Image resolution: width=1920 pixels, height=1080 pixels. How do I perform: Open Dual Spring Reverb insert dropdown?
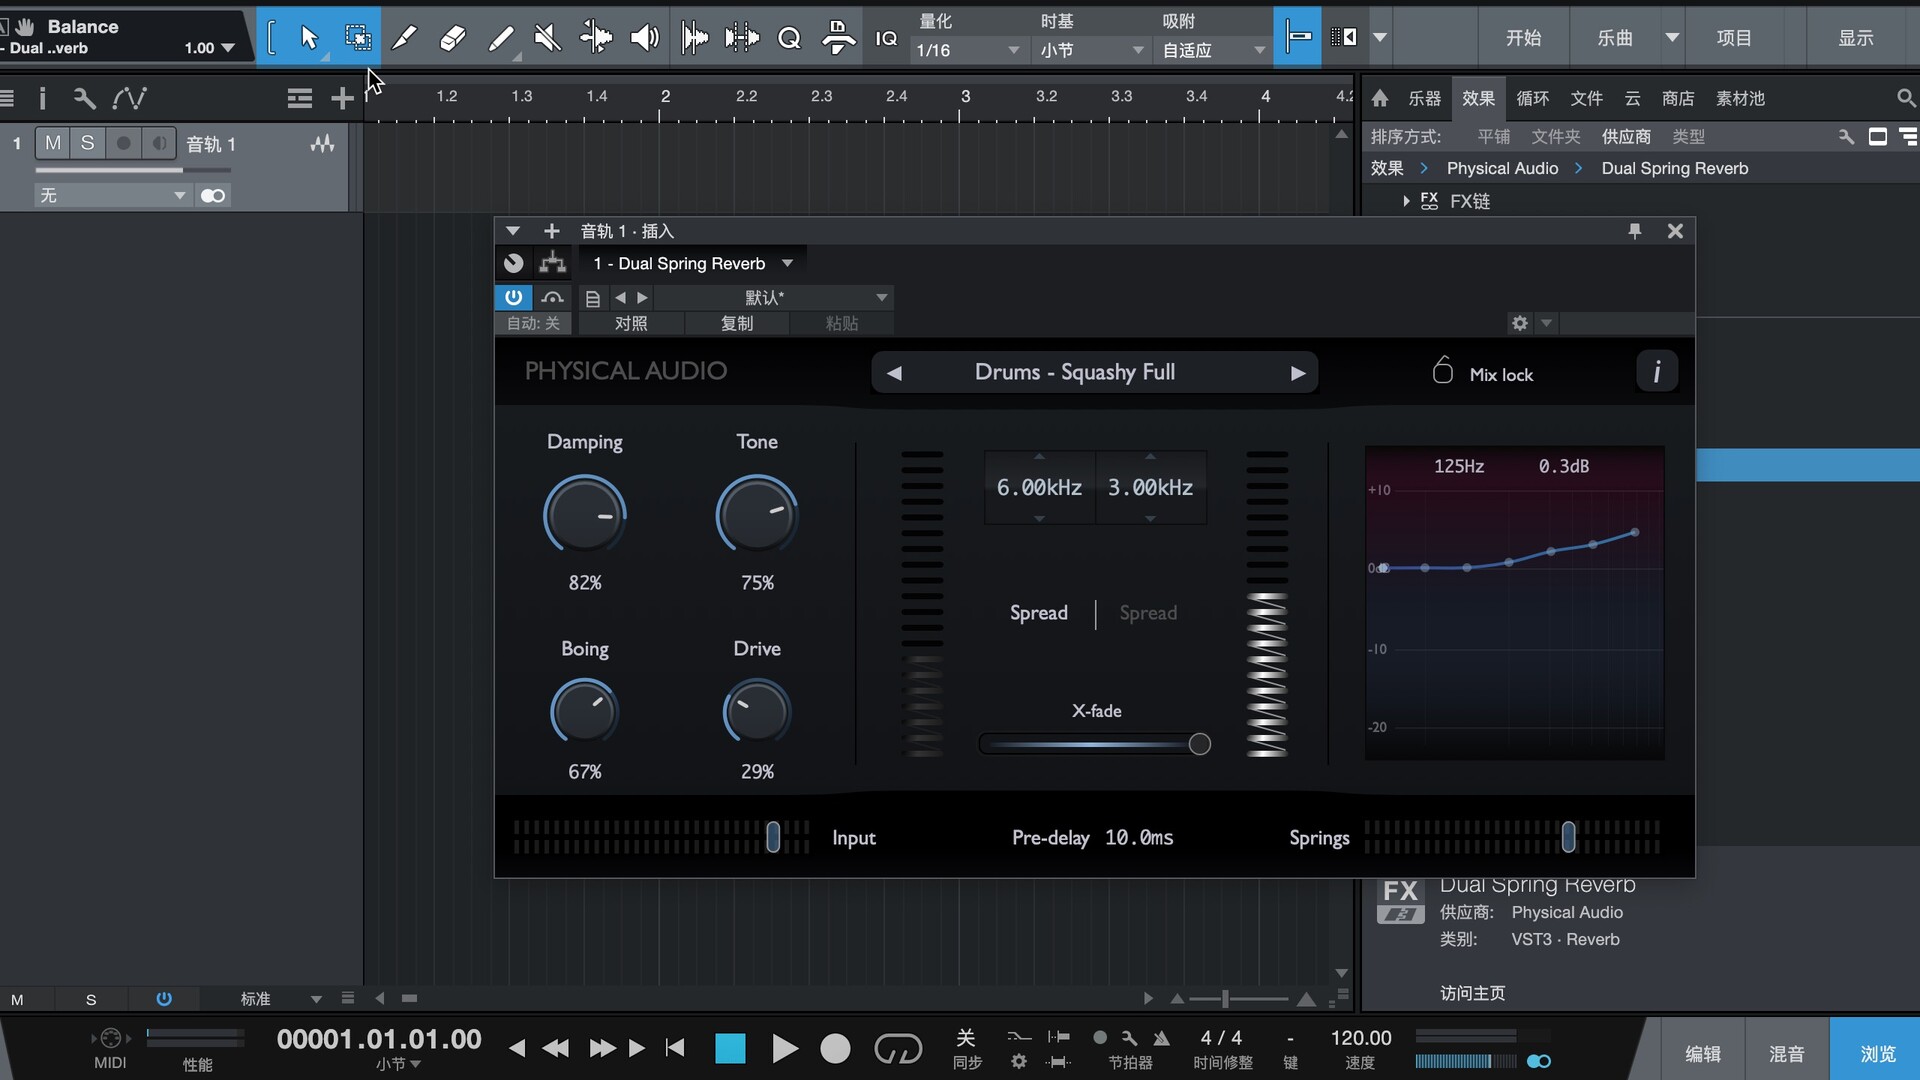point(692,263)
